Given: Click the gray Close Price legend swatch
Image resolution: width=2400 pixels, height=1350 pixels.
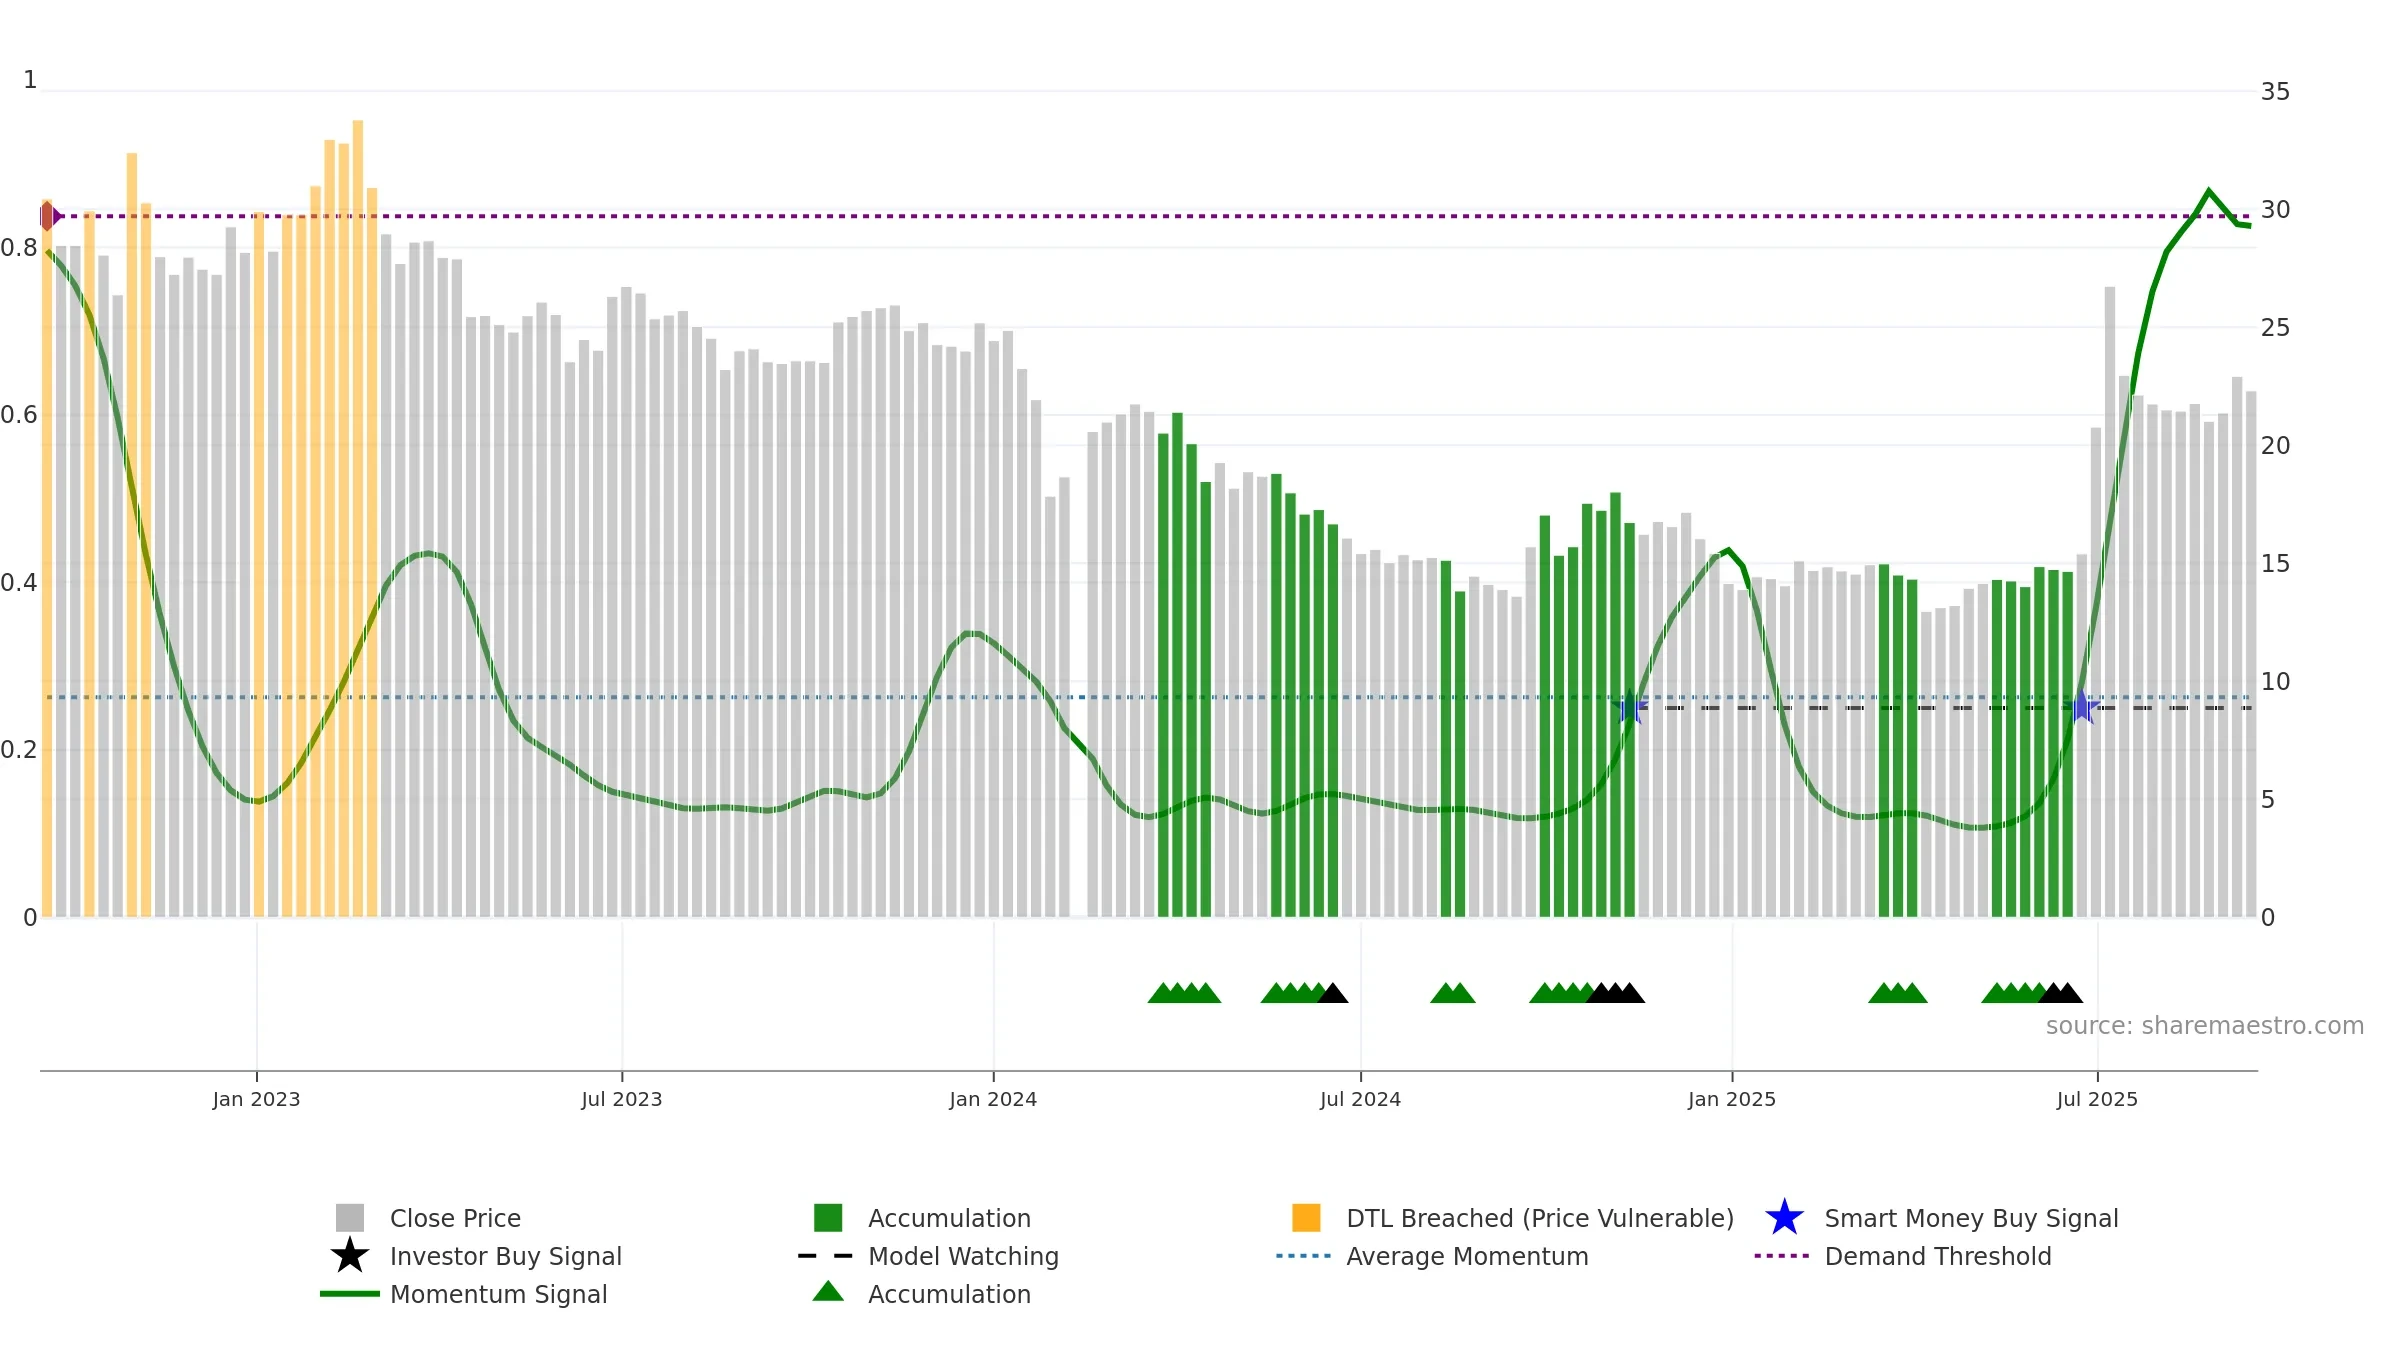Looking at the screenshot, I should click(350, 1218).
